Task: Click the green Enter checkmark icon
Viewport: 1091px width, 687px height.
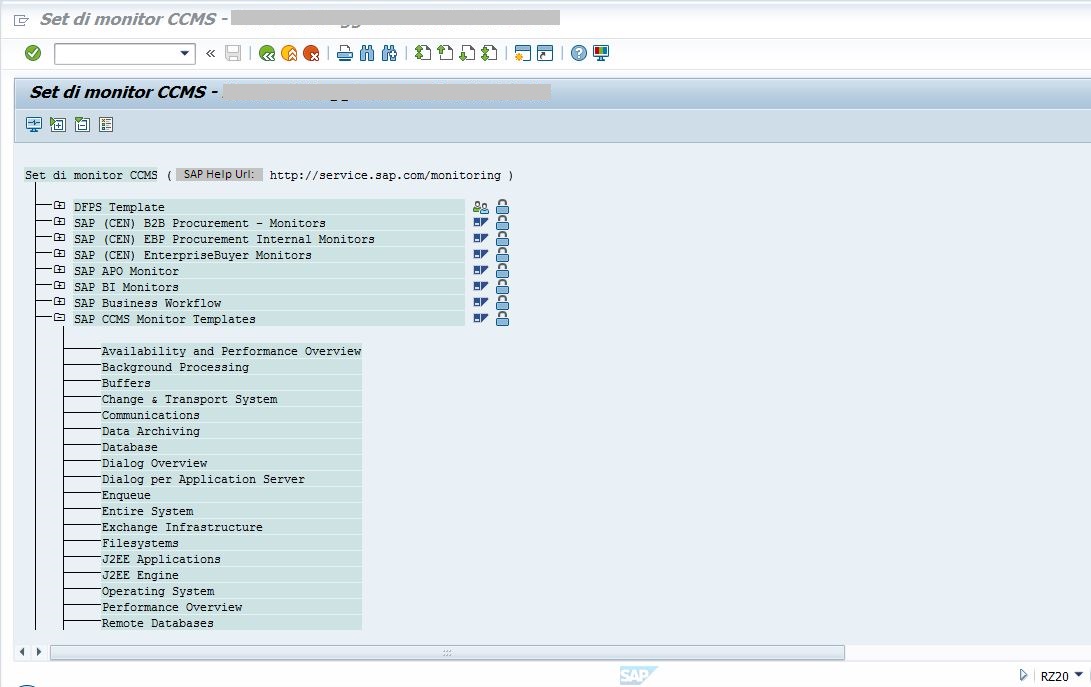Action: coord(33,53)
